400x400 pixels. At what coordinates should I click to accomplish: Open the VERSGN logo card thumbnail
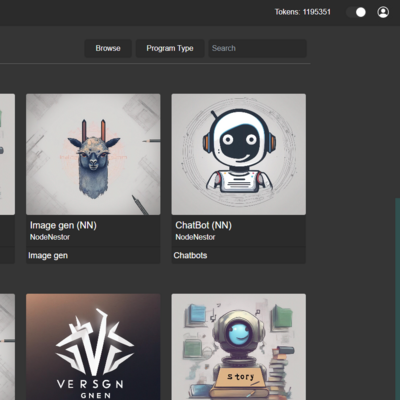click(93, 347)
